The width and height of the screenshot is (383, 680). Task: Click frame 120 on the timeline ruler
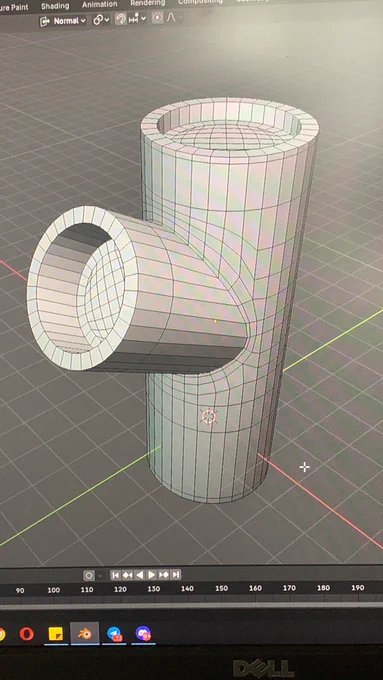[120, 589]
